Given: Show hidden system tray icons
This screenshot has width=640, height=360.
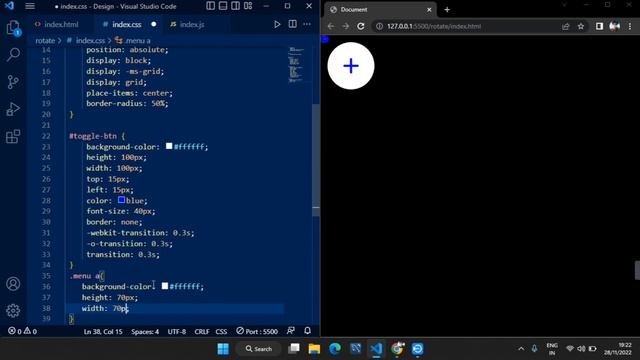Looking at the screenshot, I should tap(521, 349).
